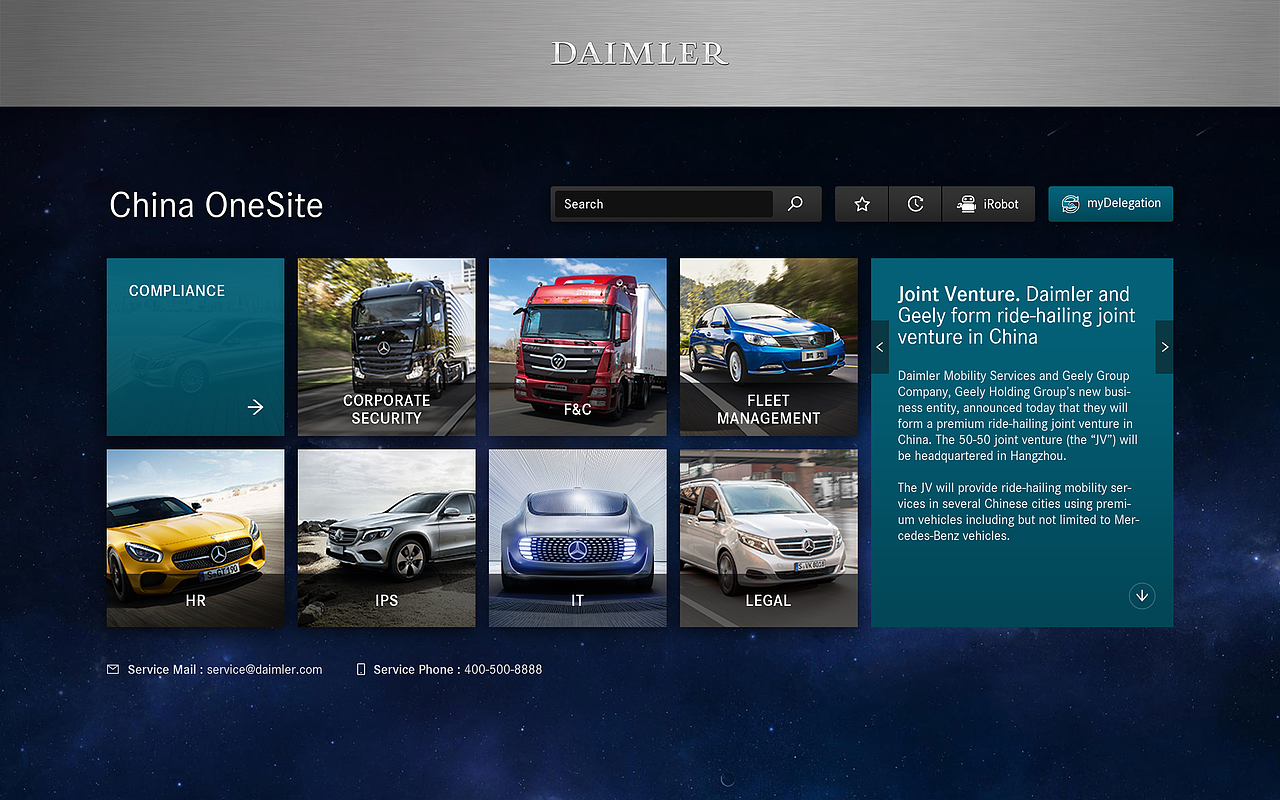Open the HR tile
Screen dimensions: 1280x800
click(195, 538)
